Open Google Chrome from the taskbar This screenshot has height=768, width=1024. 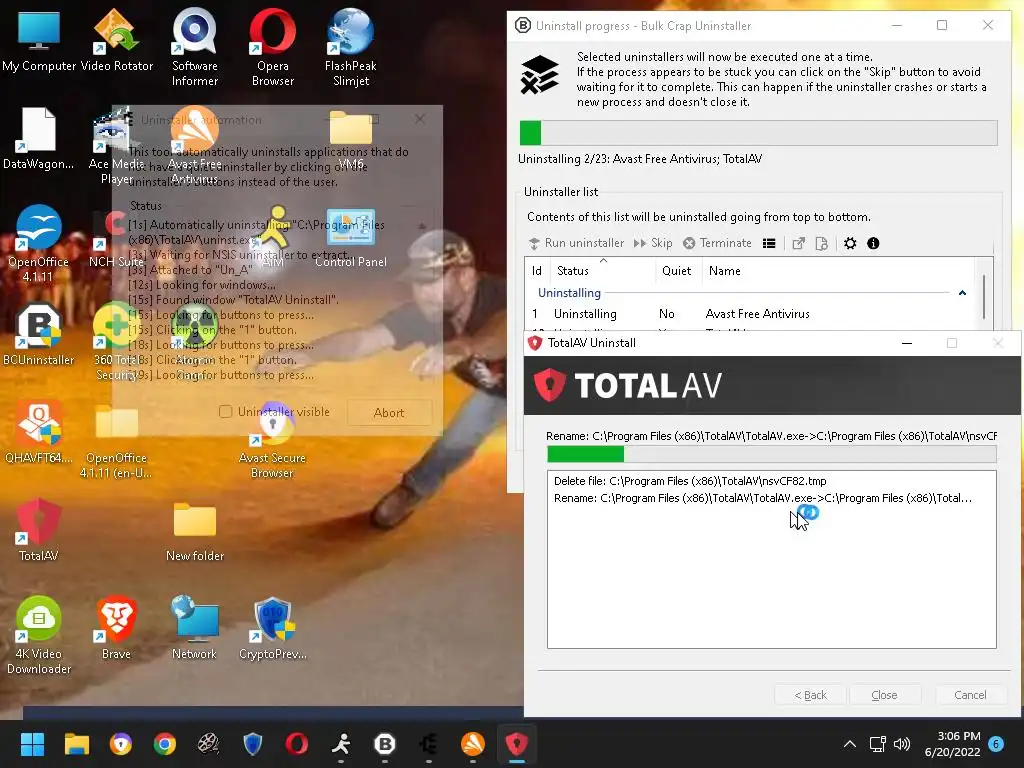click(165, 744)
